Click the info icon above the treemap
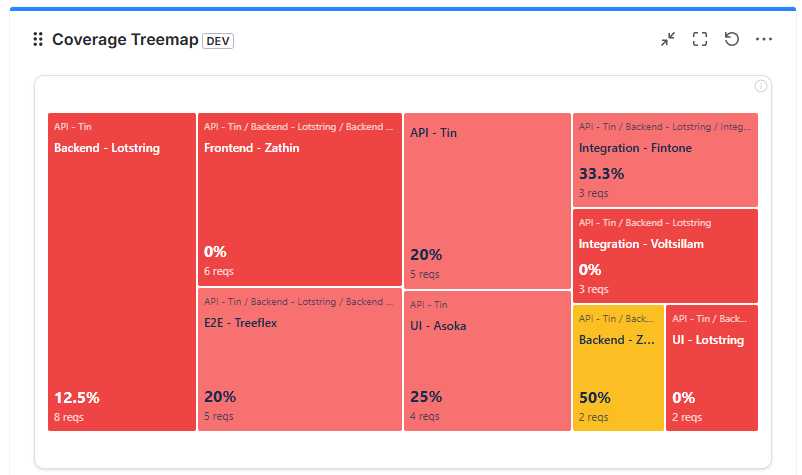The height and width of the screenshot is (475, 802). (x=761, y=86)
